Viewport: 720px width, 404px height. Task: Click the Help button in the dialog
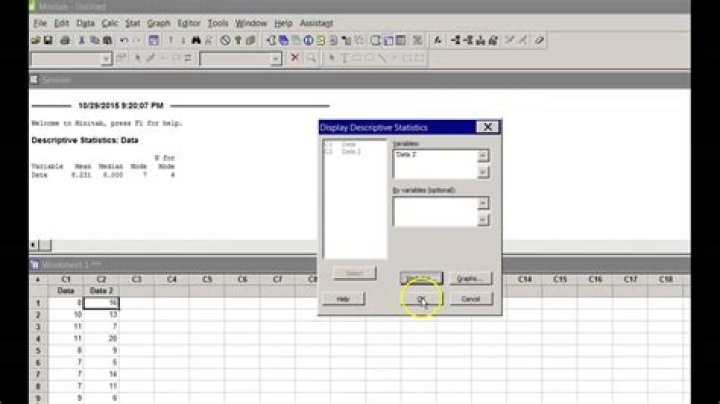(343, 299)
